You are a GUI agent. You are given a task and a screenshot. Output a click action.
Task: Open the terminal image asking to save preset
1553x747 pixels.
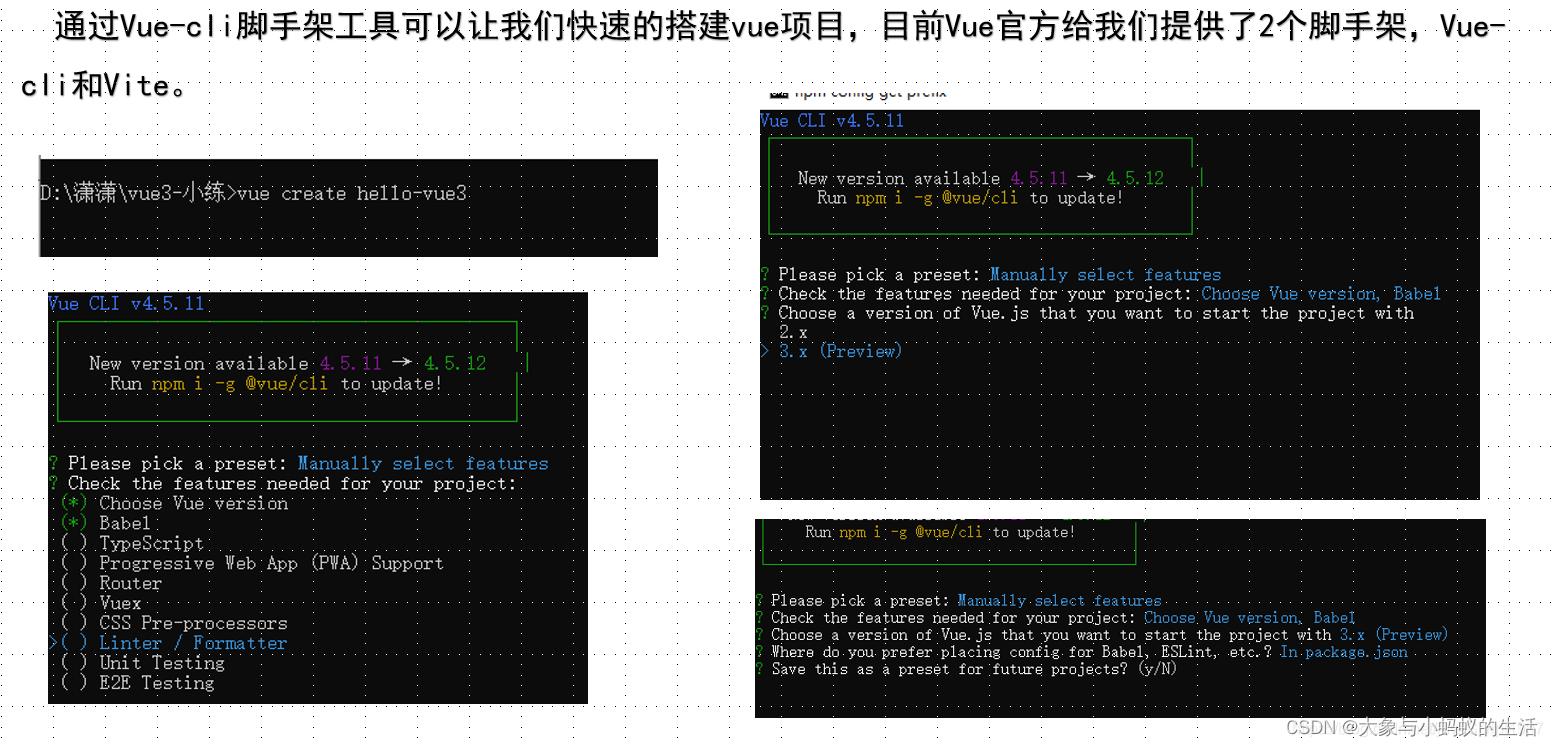click(x=1120, y=618)
